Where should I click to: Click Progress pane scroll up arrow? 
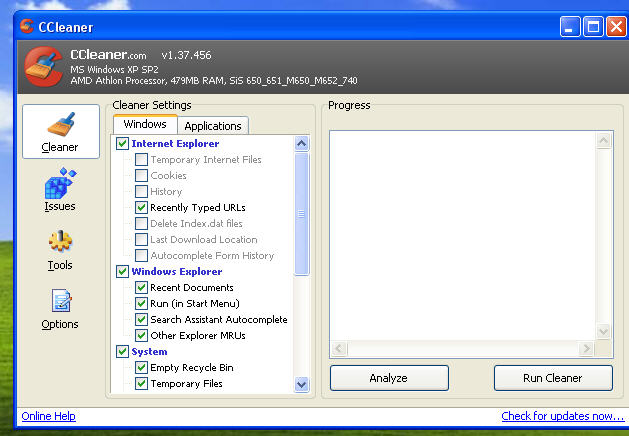pos(604,140)
